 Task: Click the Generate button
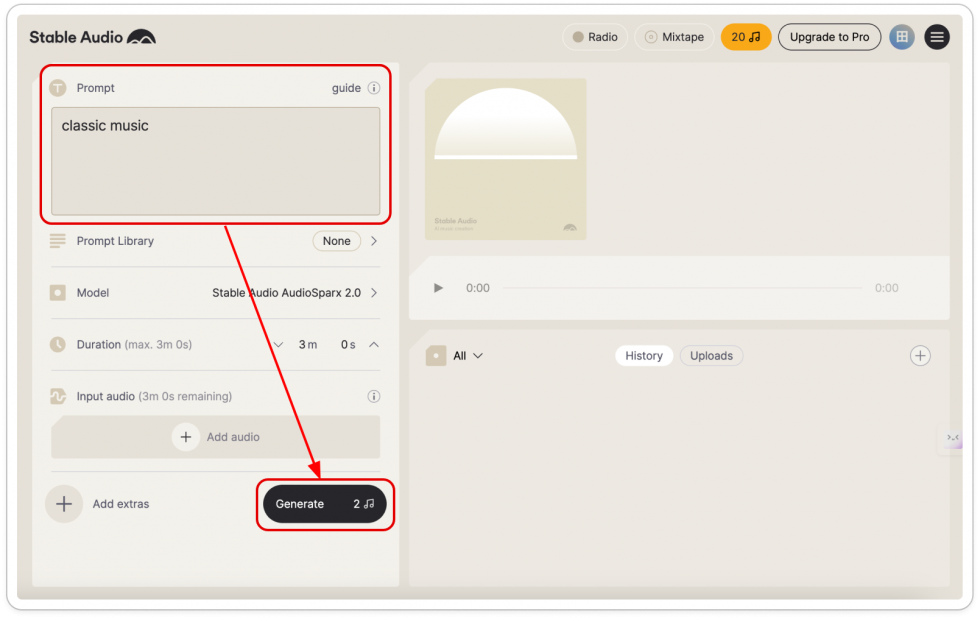(325, 504)
